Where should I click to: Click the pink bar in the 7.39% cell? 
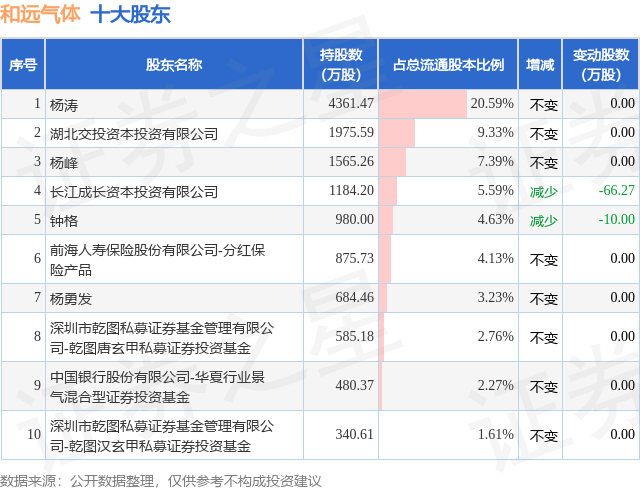point(392,162)
